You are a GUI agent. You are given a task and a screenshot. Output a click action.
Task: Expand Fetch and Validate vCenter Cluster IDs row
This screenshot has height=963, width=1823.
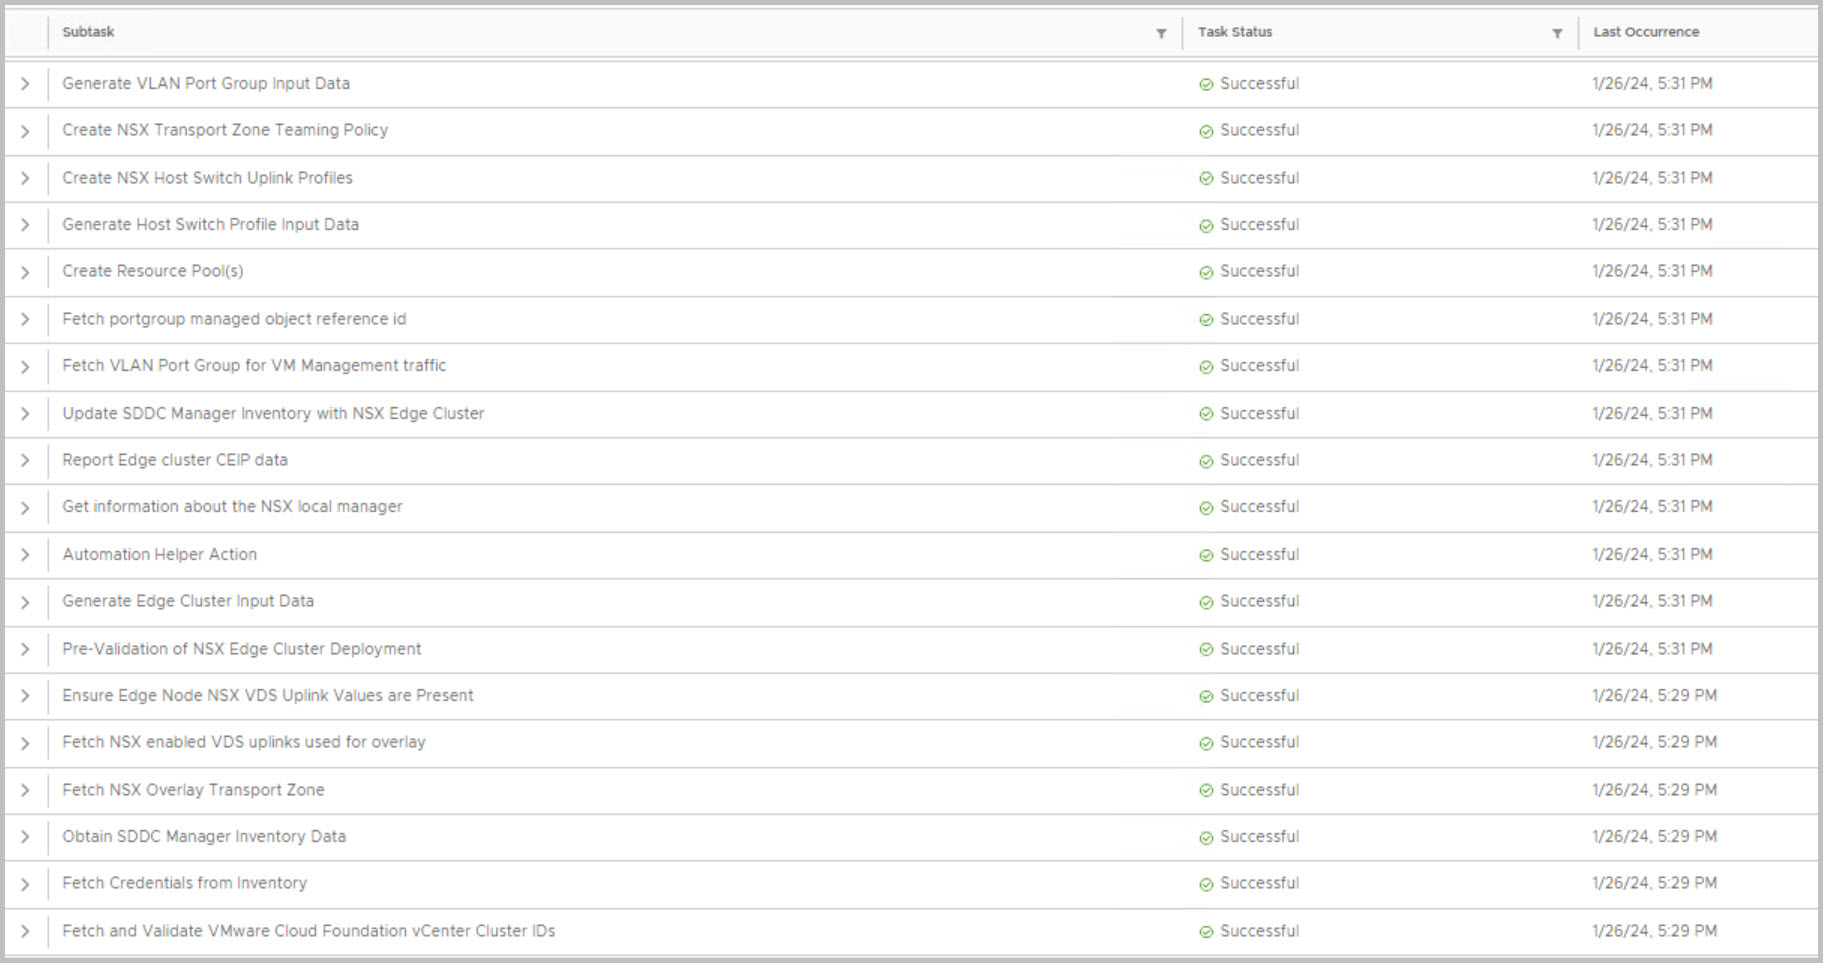(x=25, y=931)
